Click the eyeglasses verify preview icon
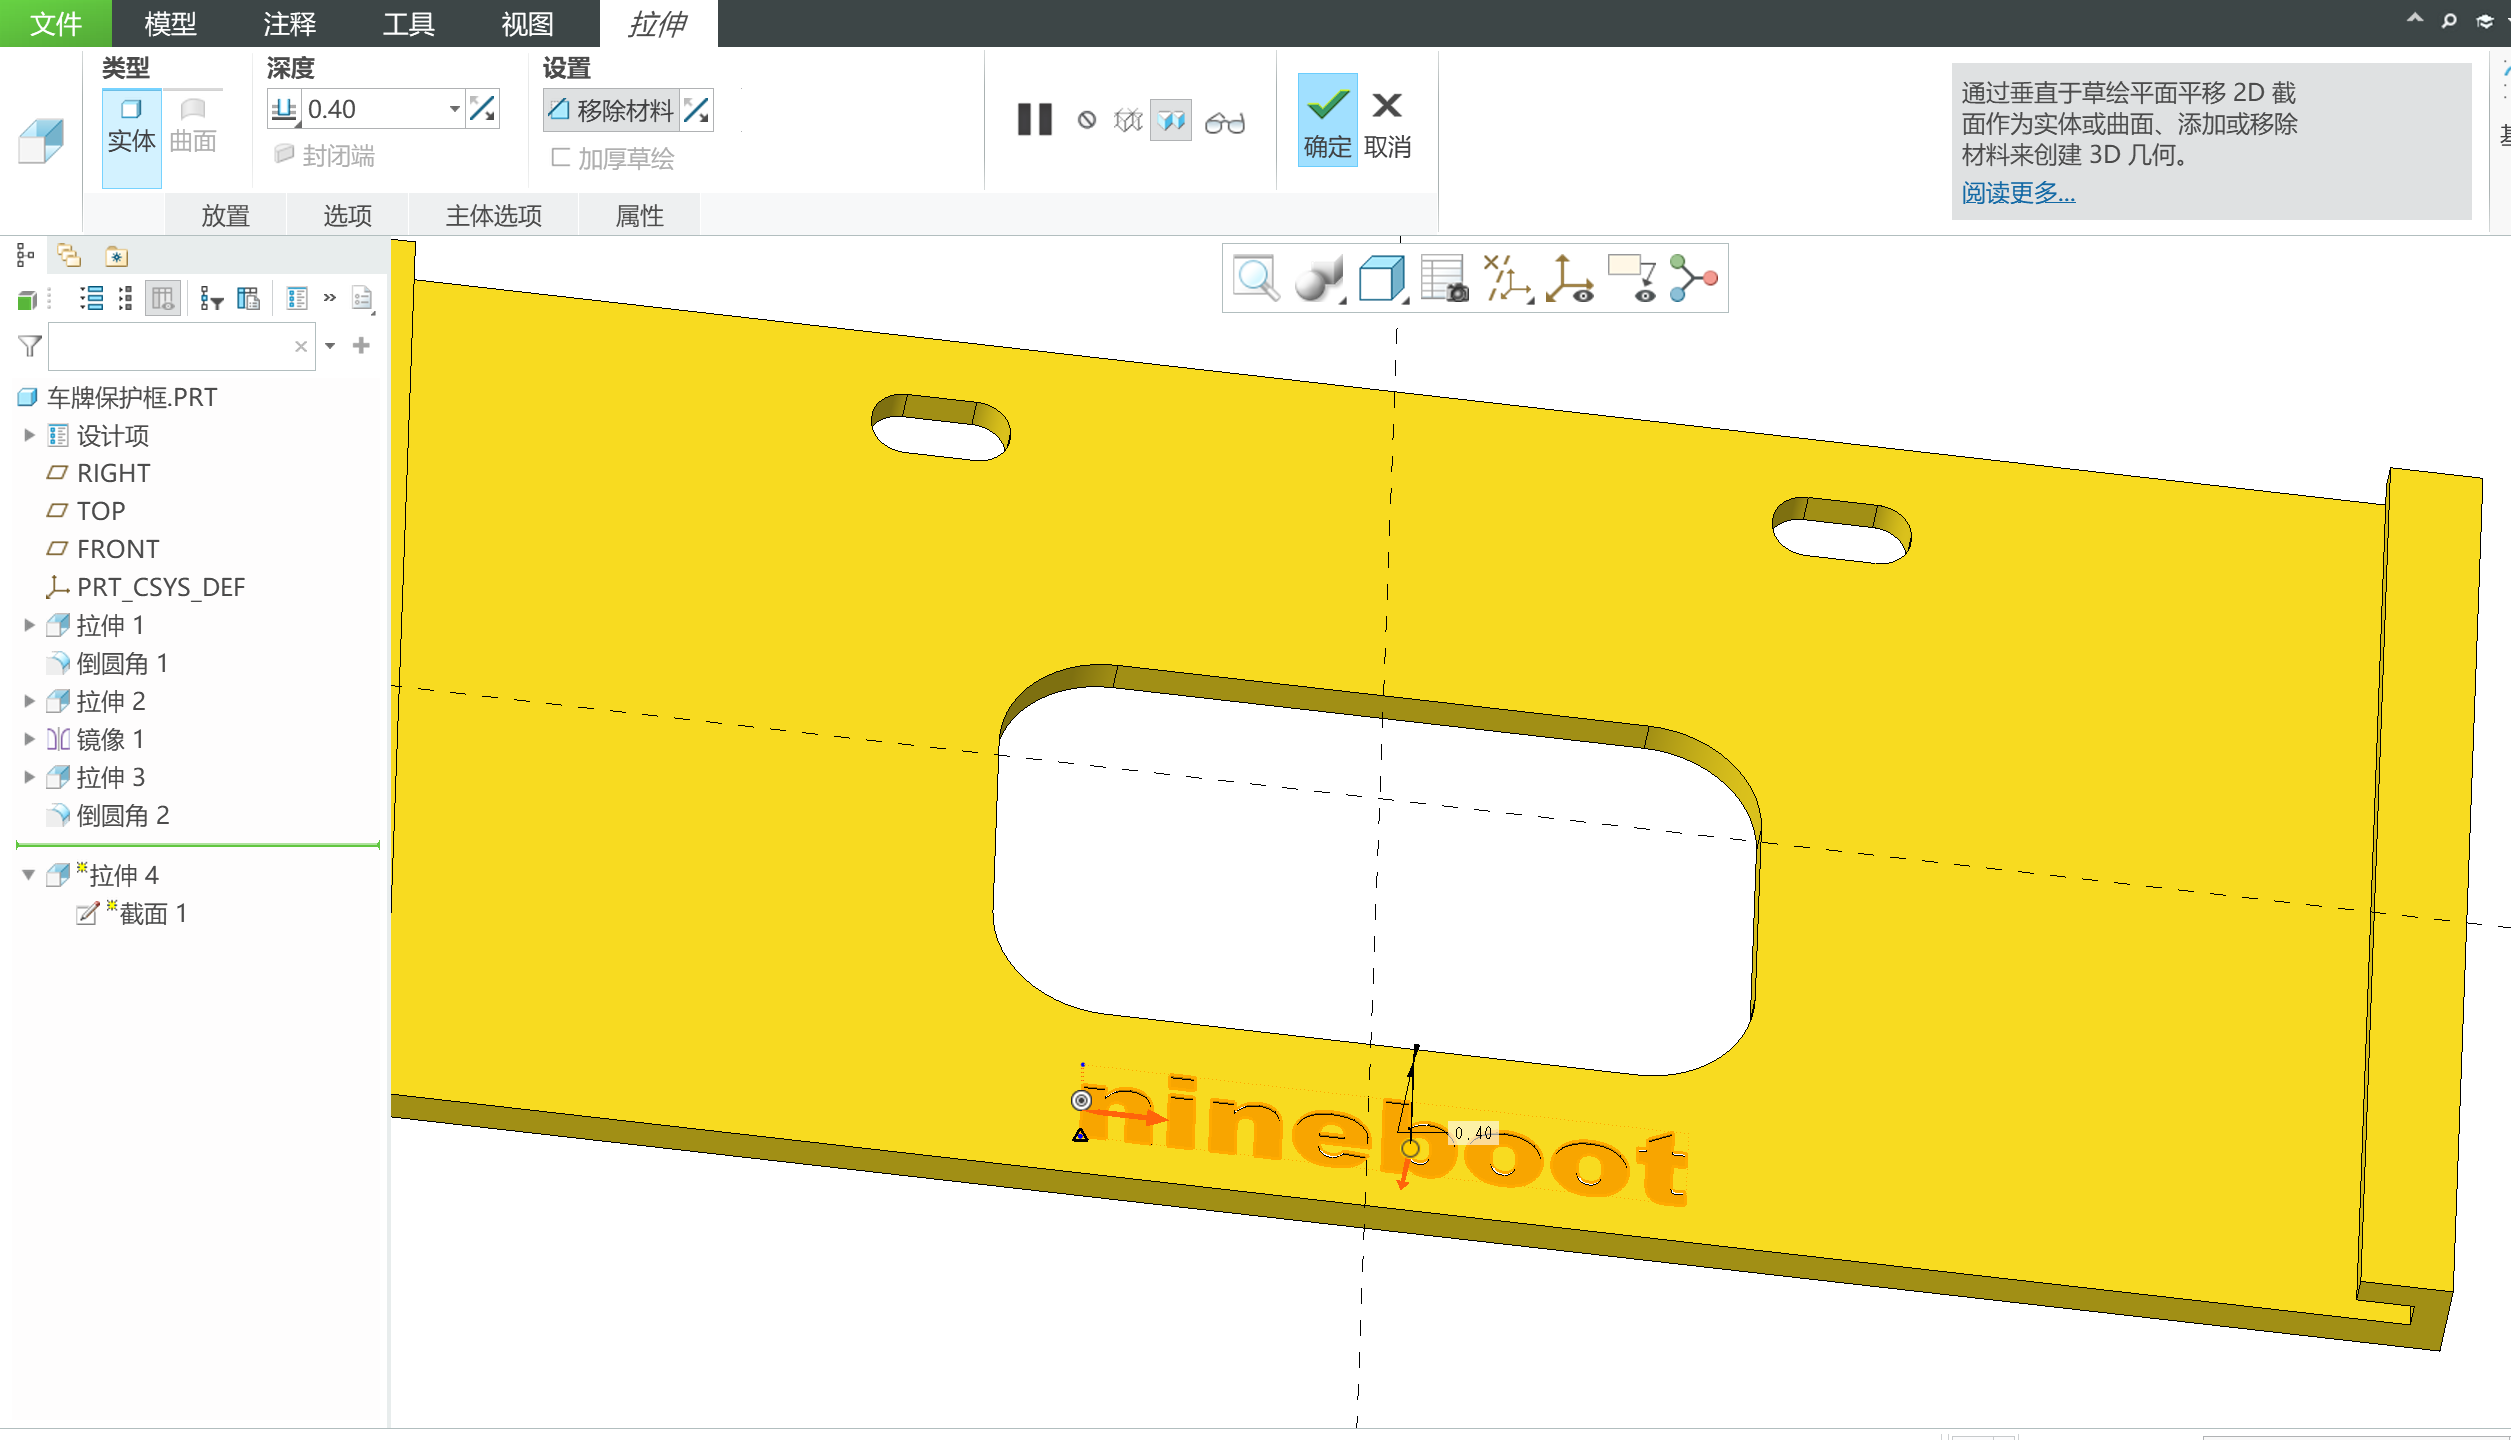Screen dimensions: 2511x1440 (1224, 122)
